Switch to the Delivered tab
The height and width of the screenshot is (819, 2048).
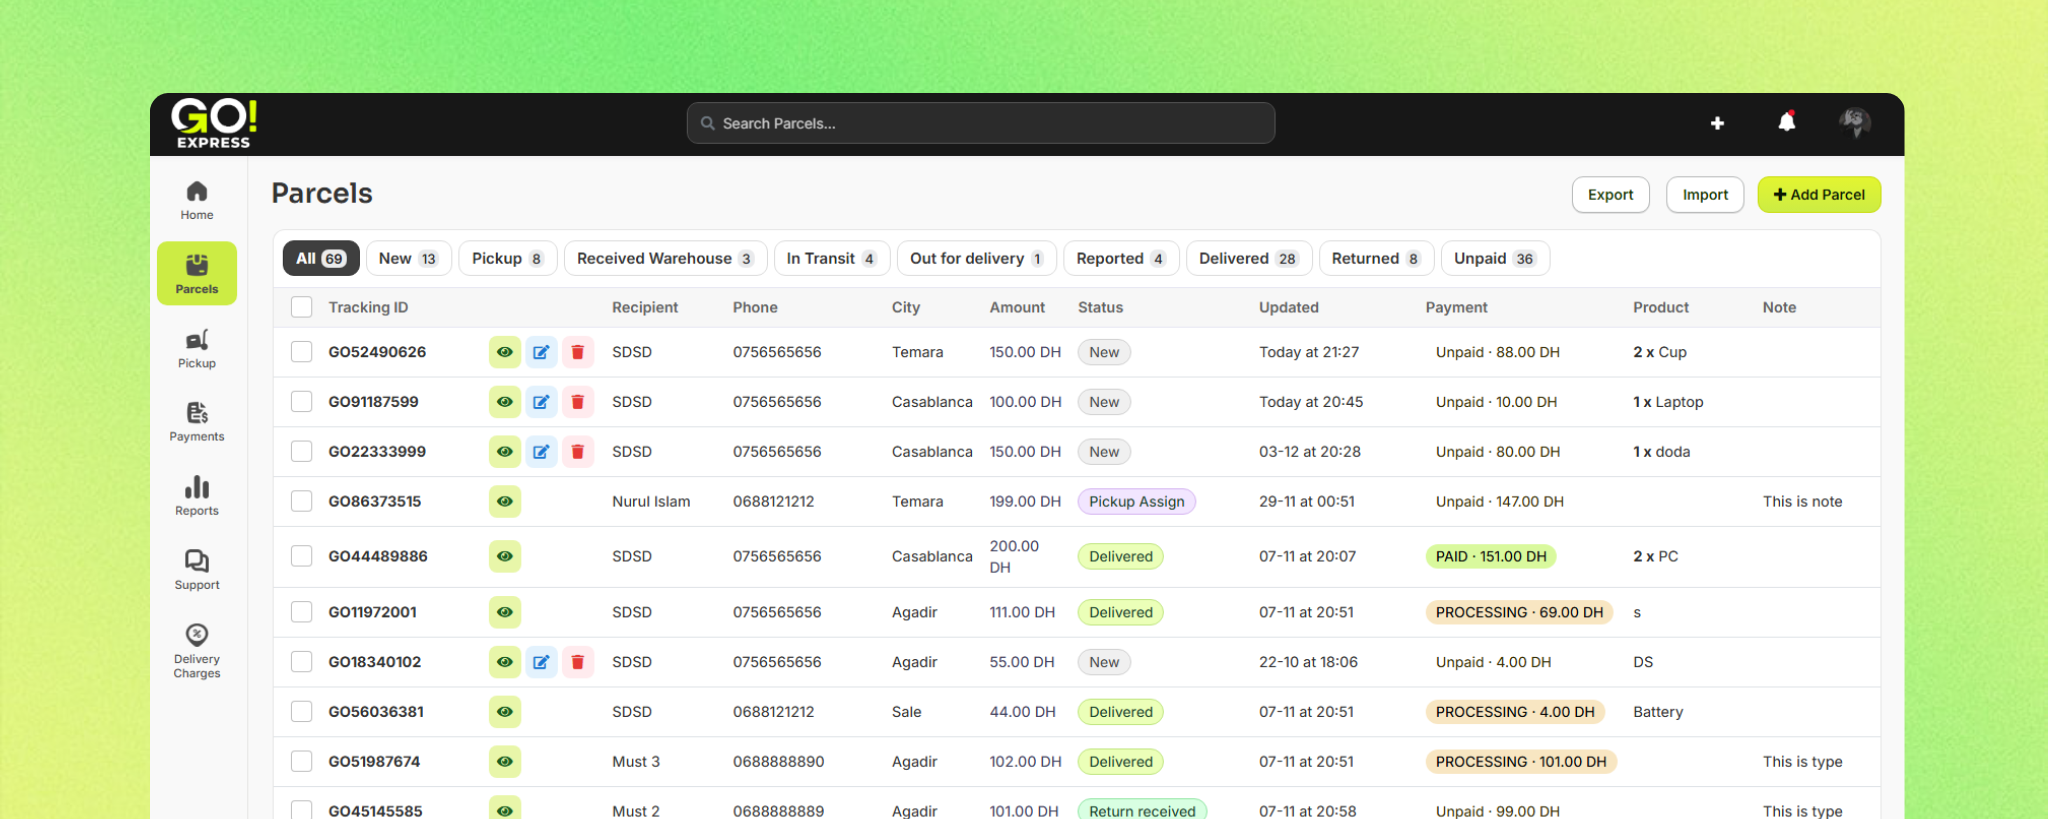click(x=1247, y=258)
